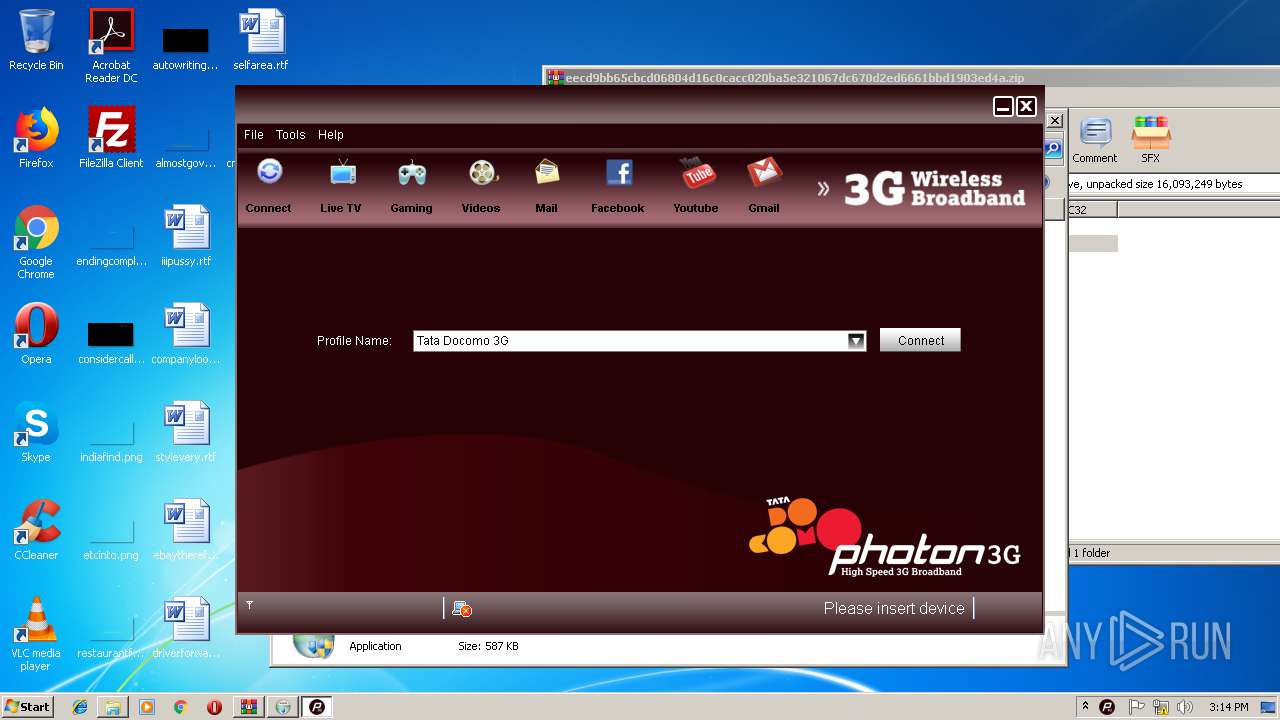This screenshot has height=720, width=1280.
Task: Click the clock showing 3:14 PM
Action: coord(1228,707)
